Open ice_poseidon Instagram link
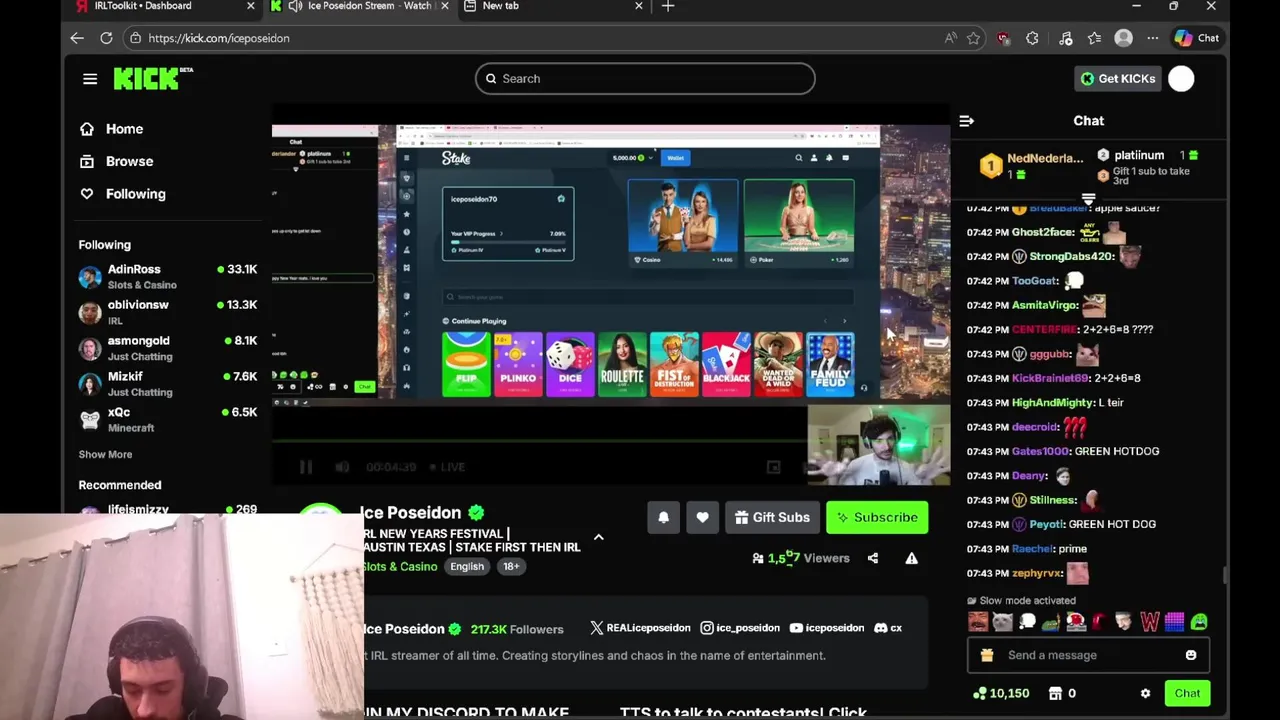 [x=740, y=628]
